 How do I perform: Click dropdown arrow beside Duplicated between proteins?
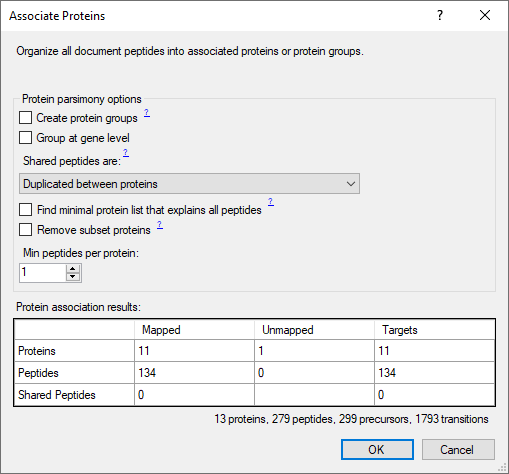(350, 184)
